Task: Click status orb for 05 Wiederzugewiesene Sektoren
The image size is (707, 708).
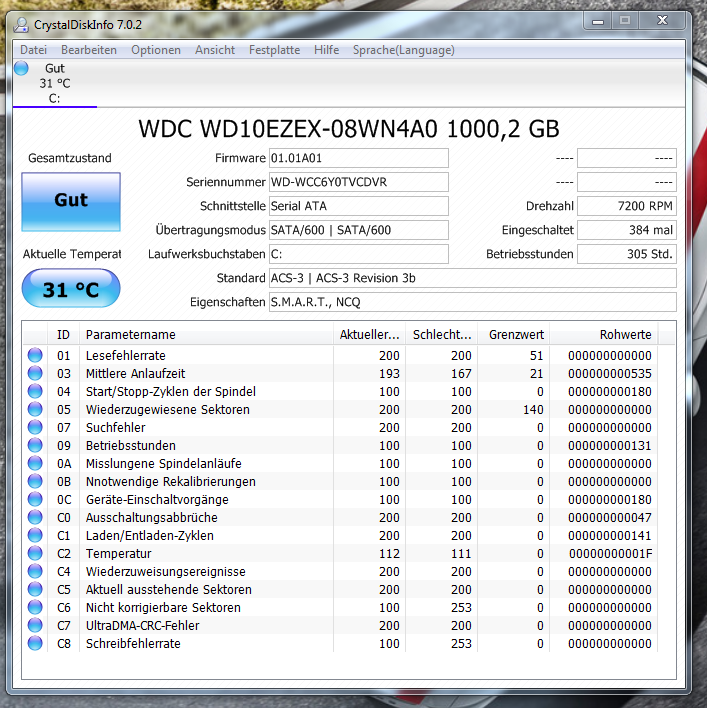Action: [35, 409]
